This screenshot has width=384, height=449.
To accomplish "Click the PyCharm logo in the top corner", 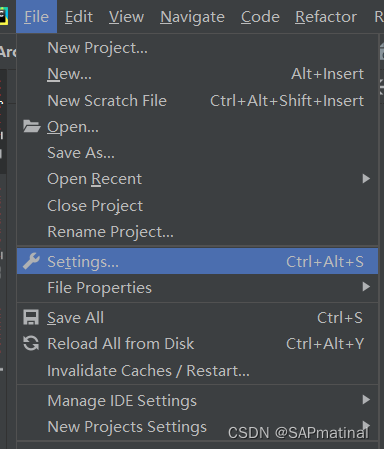I will (x=4, y=16).
